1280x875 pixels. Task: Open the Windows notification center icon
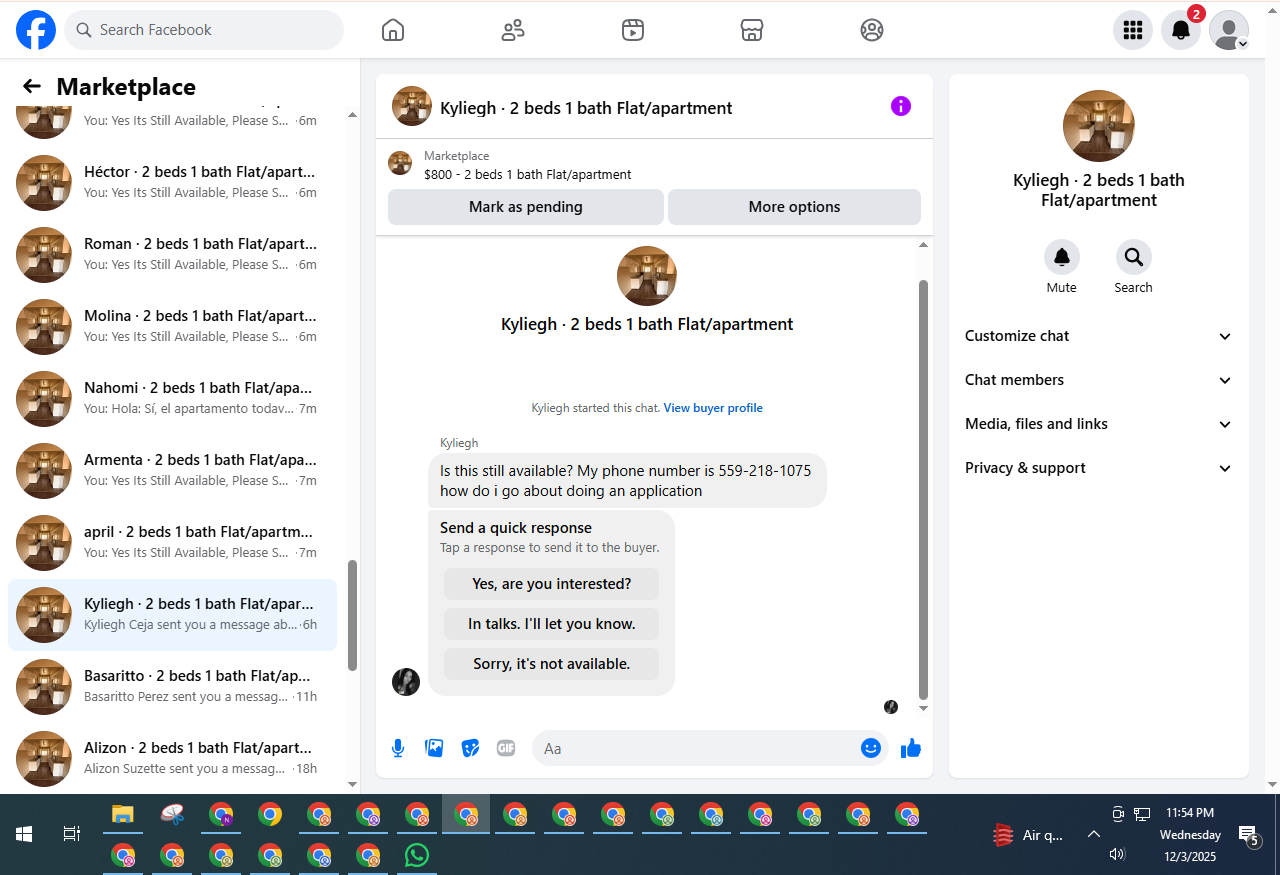click(1248, 835)
